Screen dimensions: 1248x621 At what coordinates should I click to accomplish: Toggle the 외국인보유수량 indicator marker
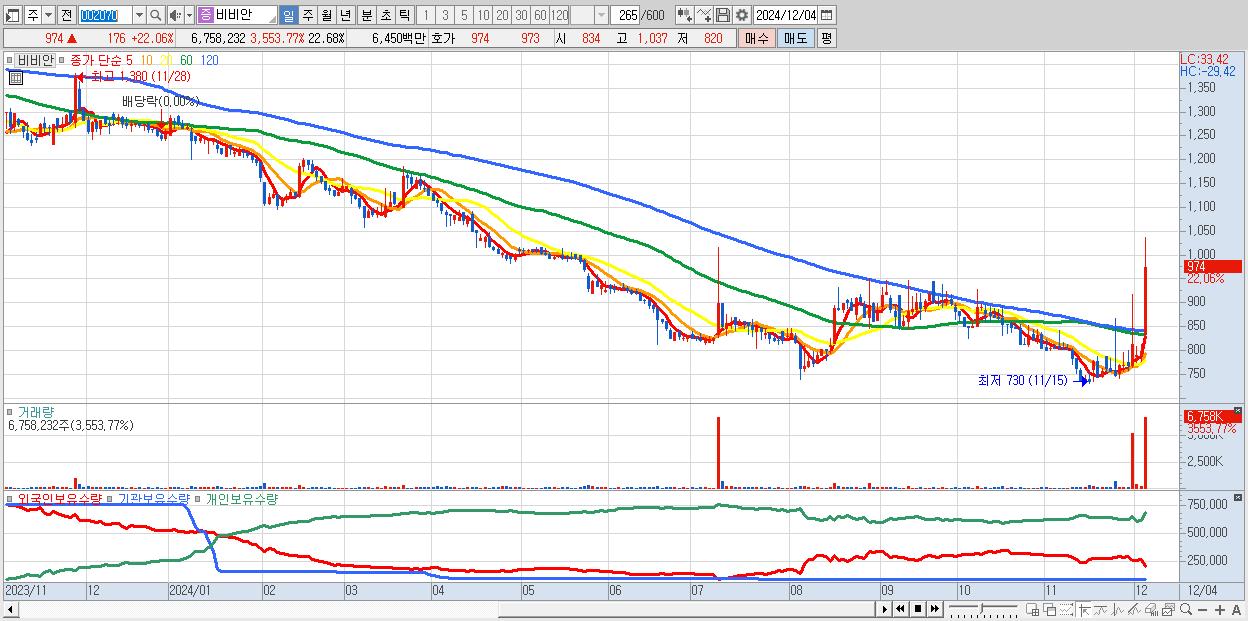pyautogui.click(x=10, y=498)
